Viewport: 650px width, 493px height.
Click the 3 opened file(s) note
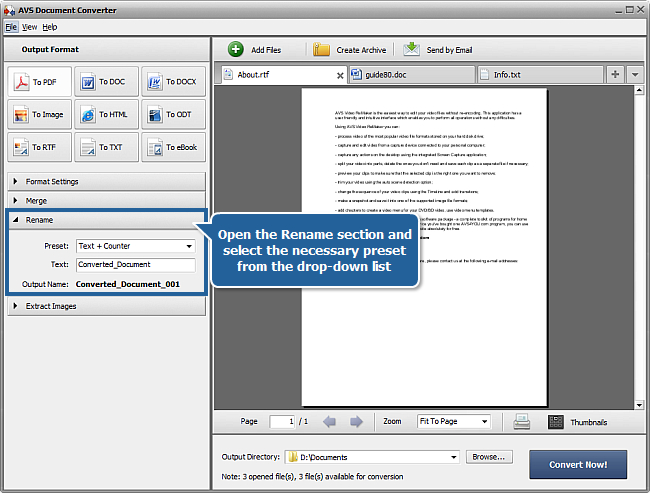point(312,476)
